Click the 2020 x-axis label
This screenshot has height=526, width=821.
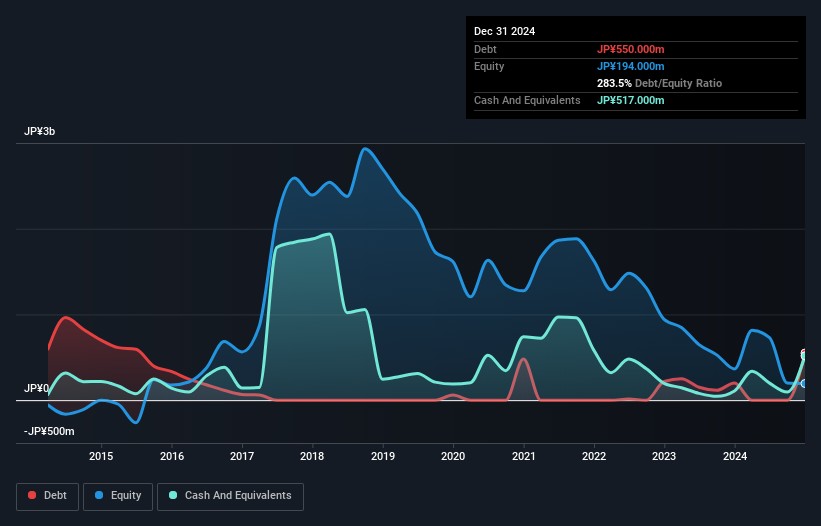click(454, 457)
